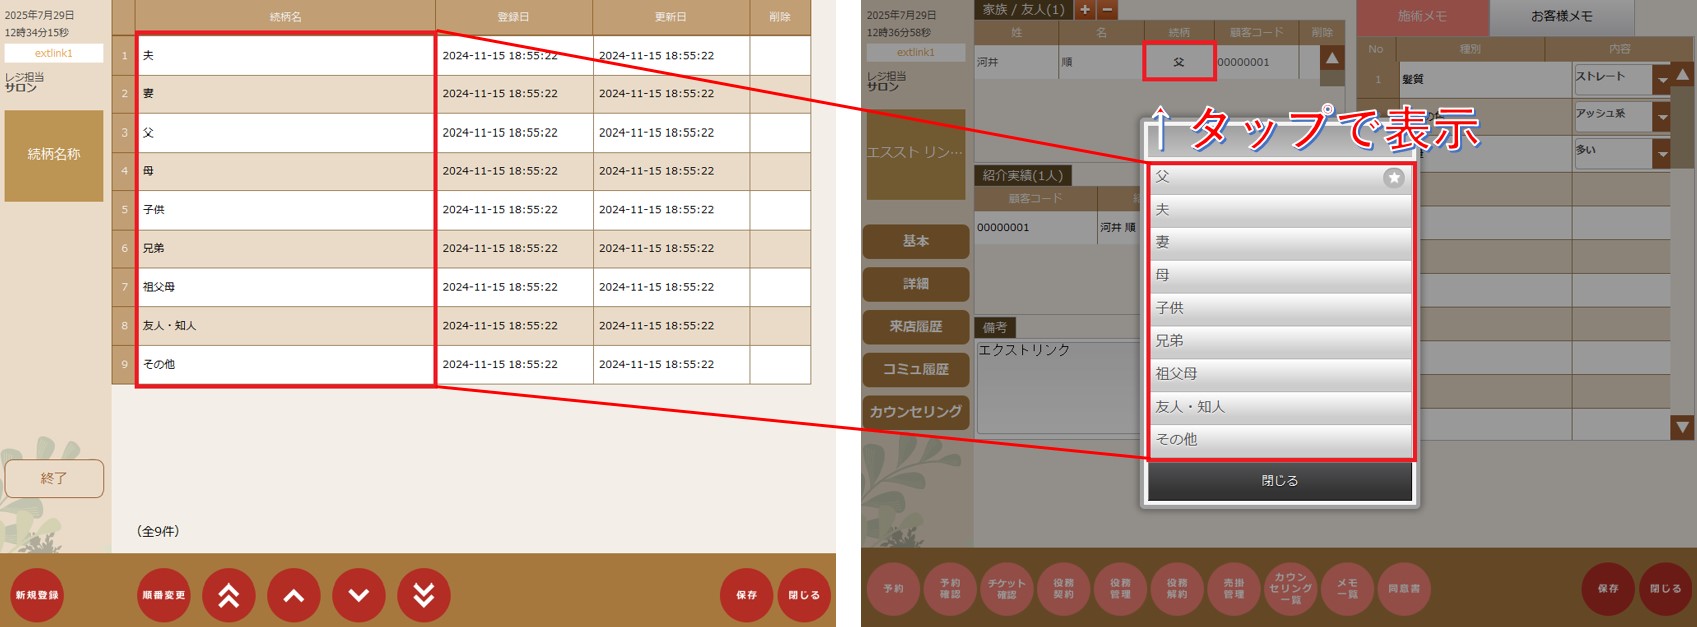Screen dimensions: 1697x627
Task: Choose 妻 option in popup list
Action: click(1280, 242)
